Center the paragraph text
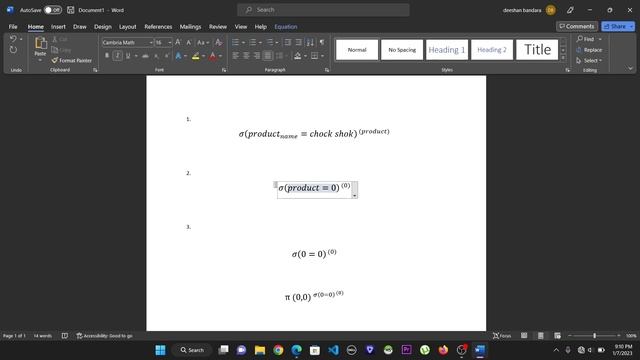This screenshot has height=360, width=640. click(246, 56)
